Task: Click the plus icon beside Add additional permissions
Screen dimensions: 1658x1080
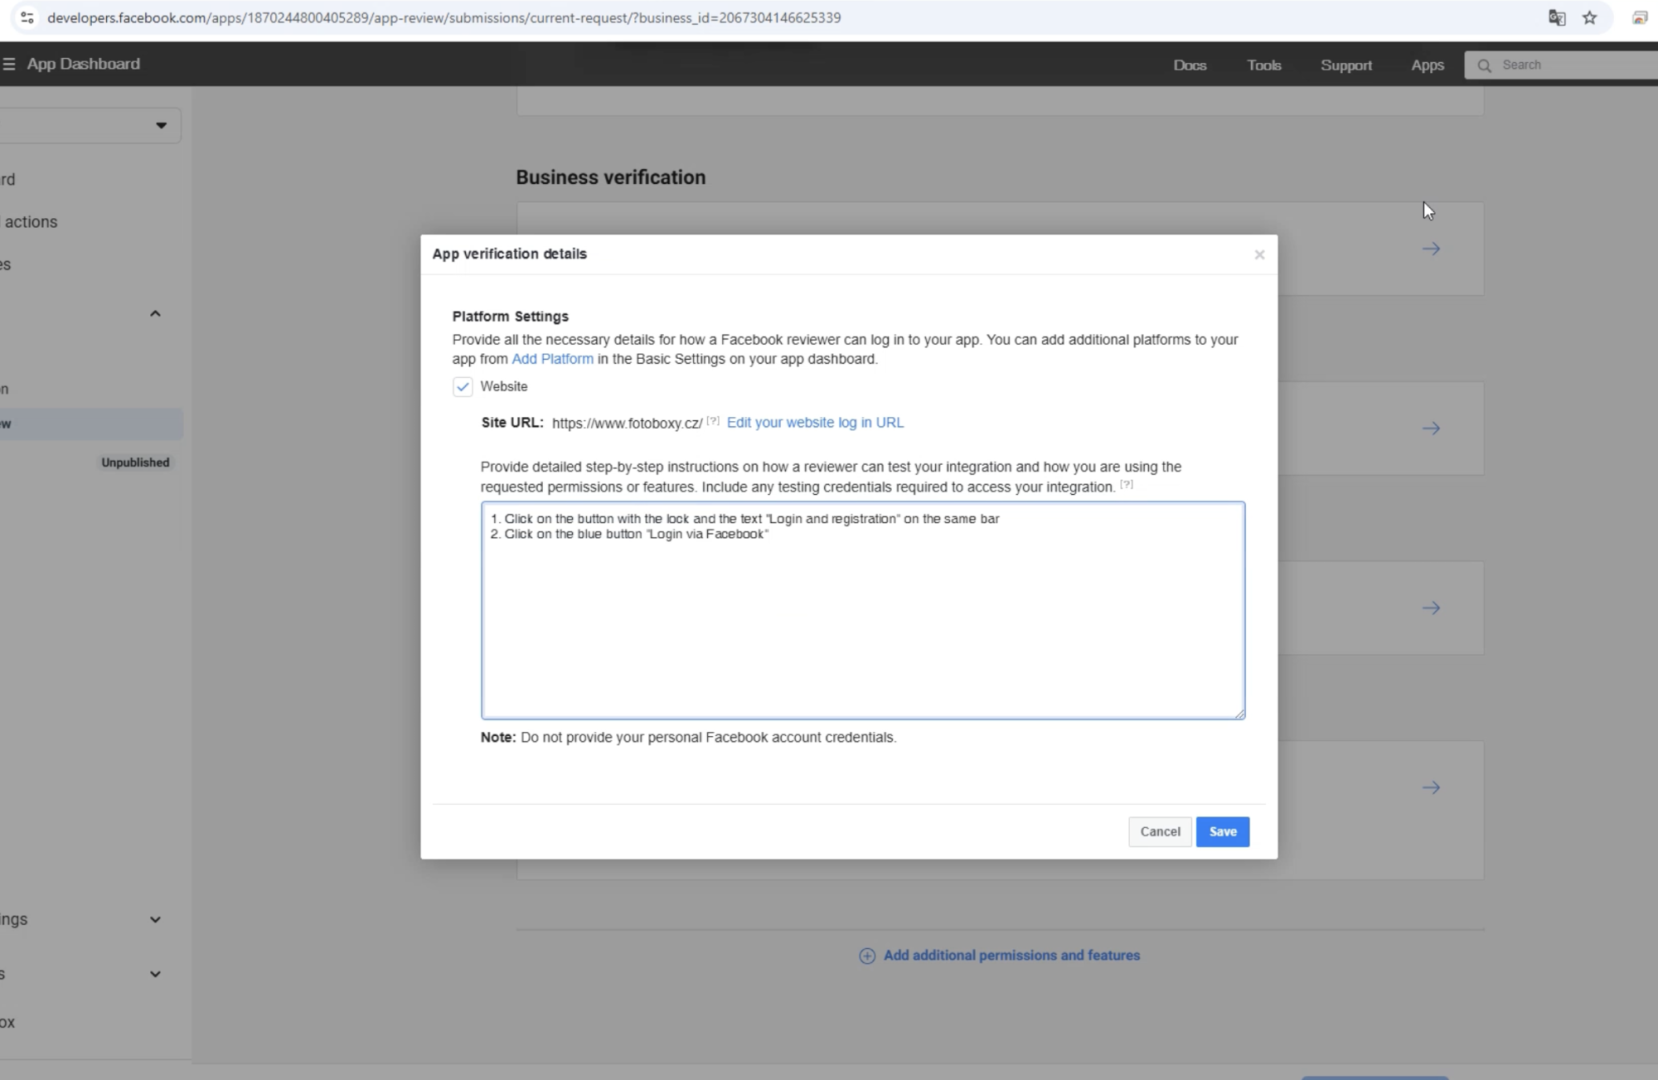Action: pos(867,956)
